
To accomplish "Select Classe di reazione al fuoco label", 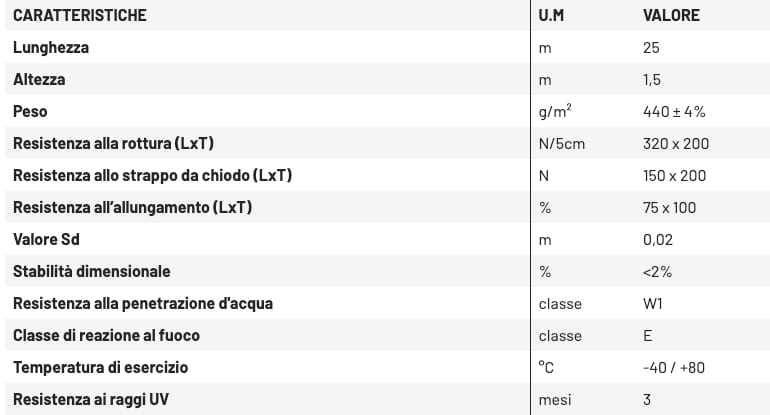I will [110, 335].
